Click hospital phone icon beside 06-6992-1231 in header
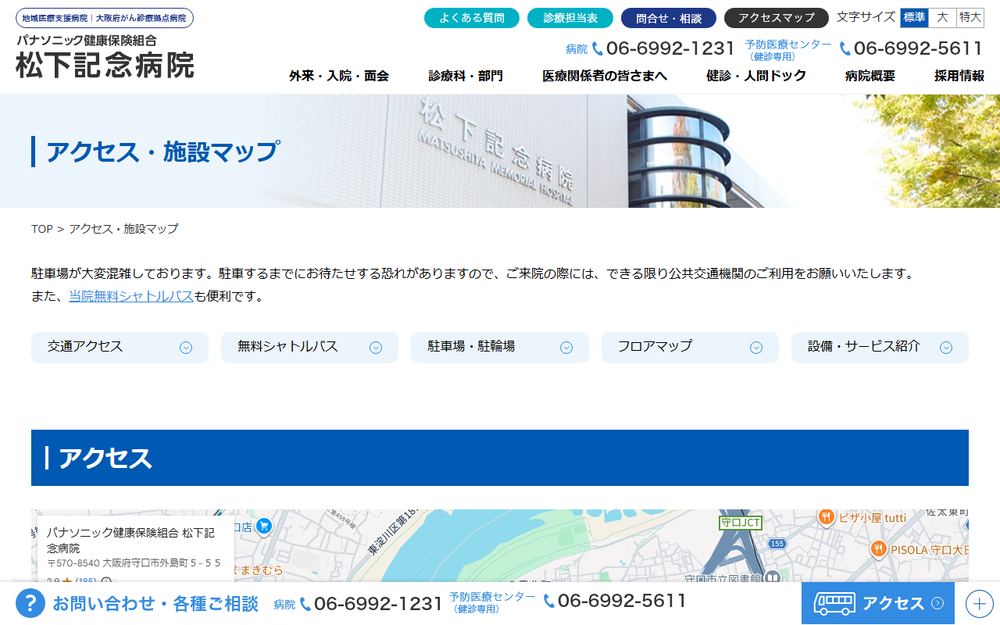1000x625 pixels. coord(597,48)
